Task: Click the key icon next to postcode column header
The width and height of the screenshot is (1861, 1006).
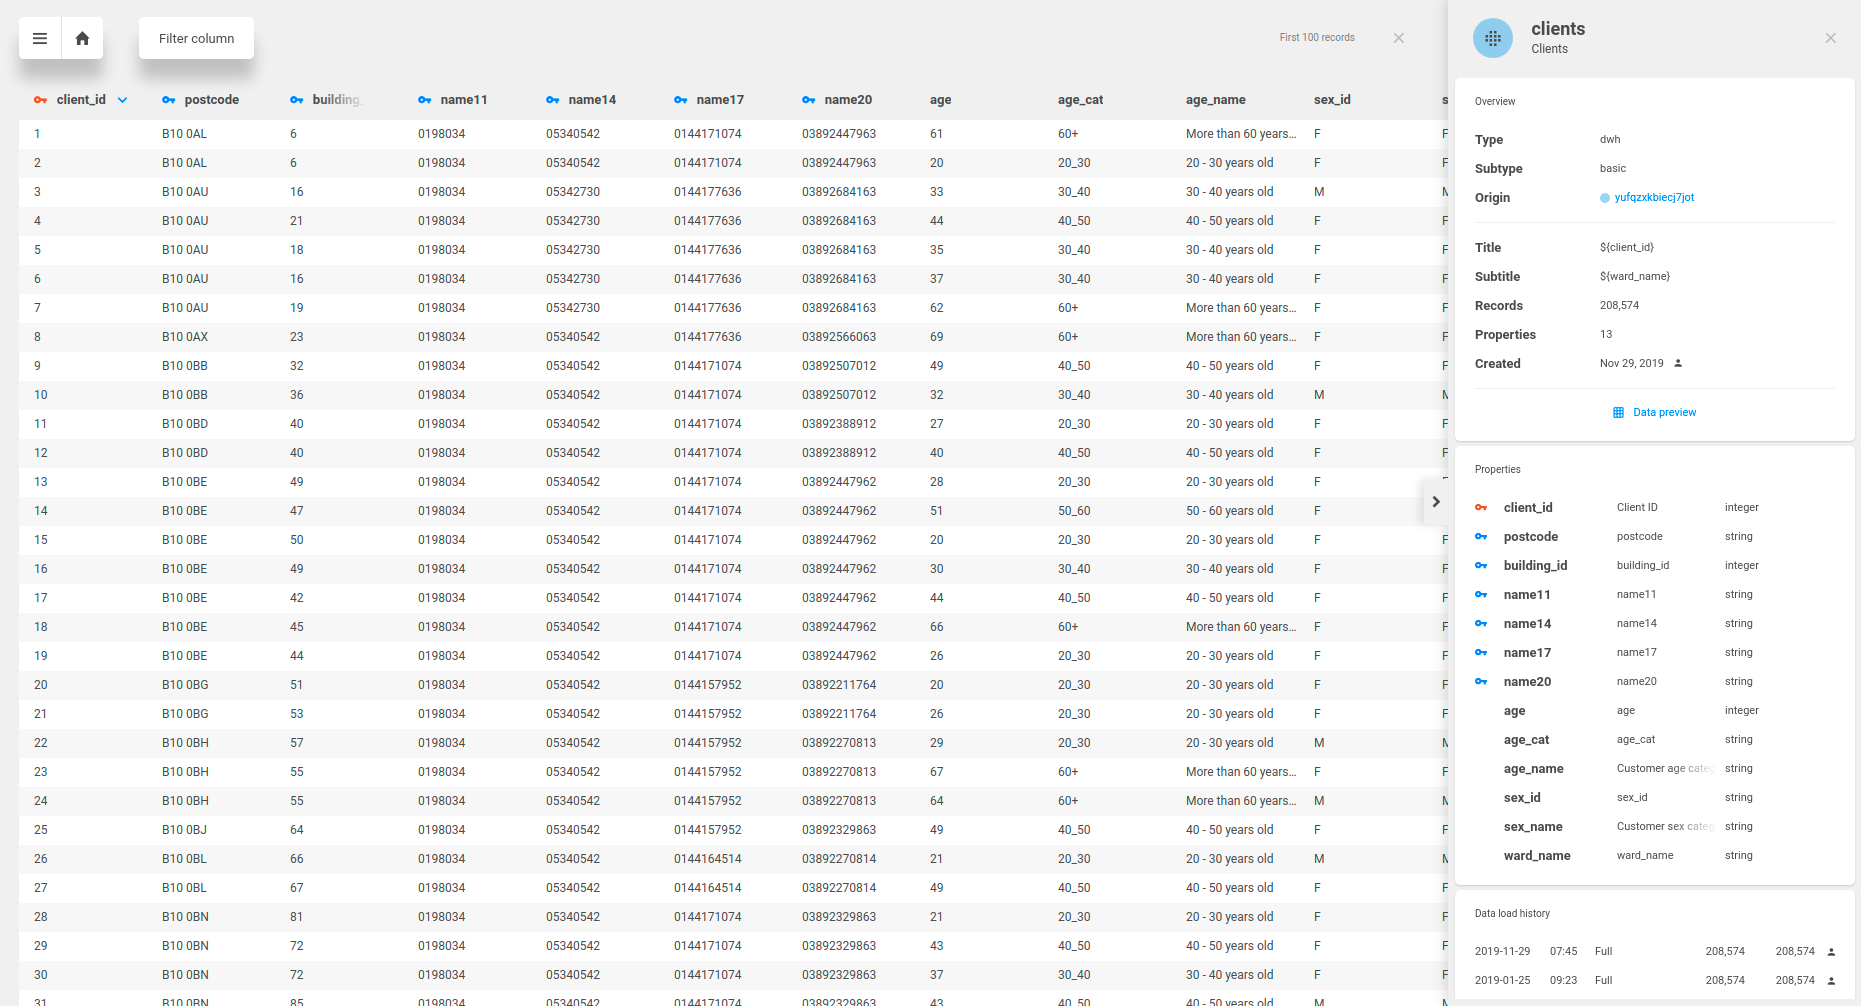Action: pyautogui.click(x=169, y=100)
